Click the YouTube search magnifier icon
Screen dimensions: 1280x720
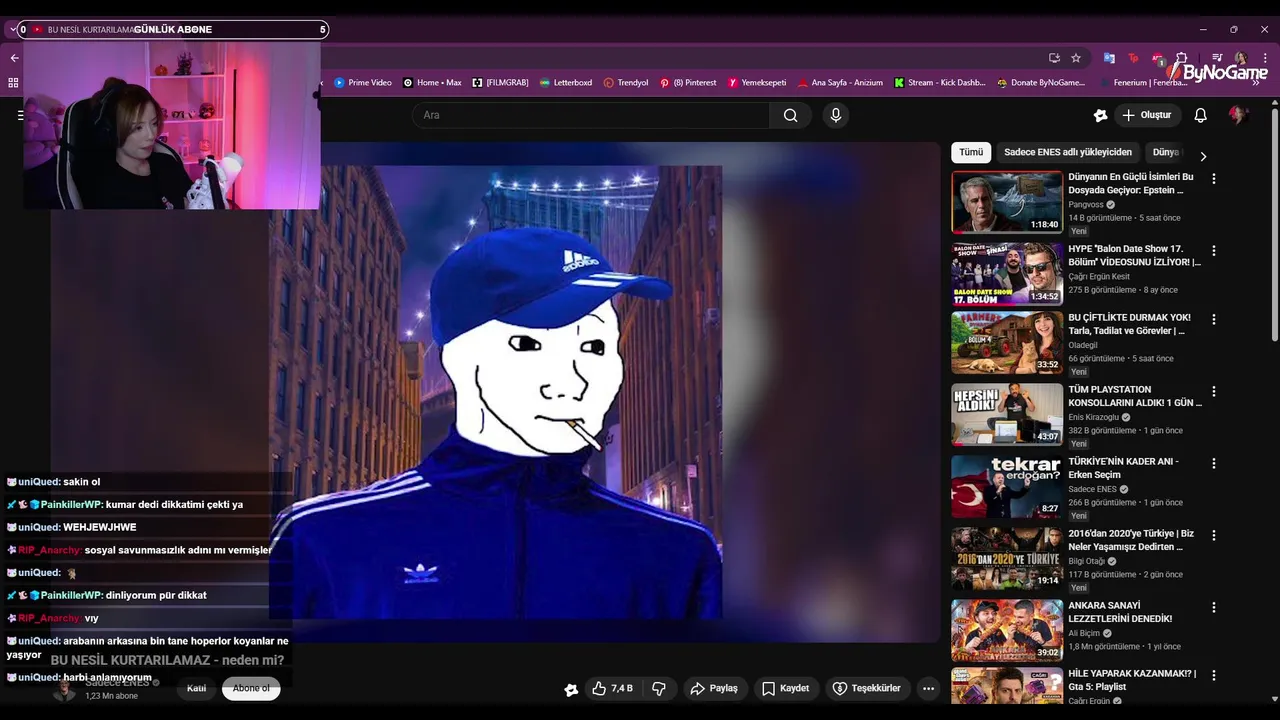[790, 115]
